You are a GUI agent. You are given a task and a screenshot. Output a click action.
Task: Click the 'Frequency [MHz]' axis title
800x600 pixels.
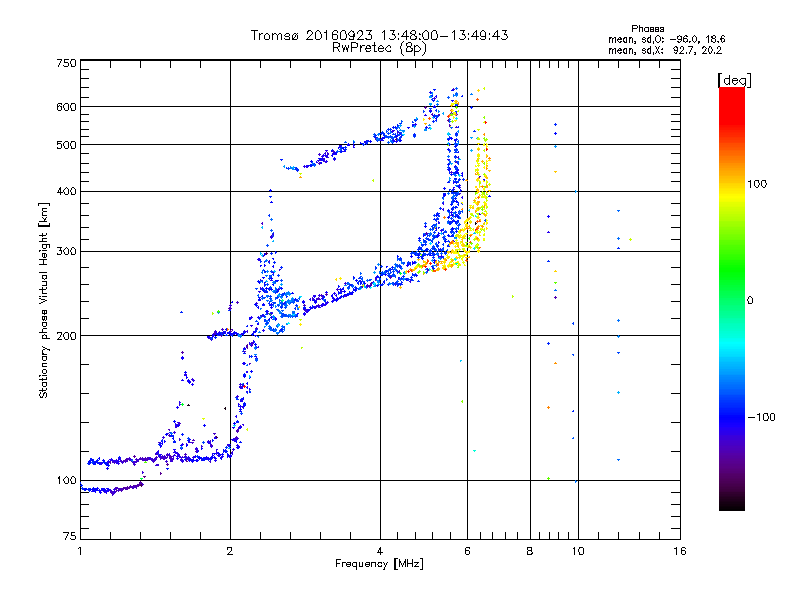tap(379, 564)
